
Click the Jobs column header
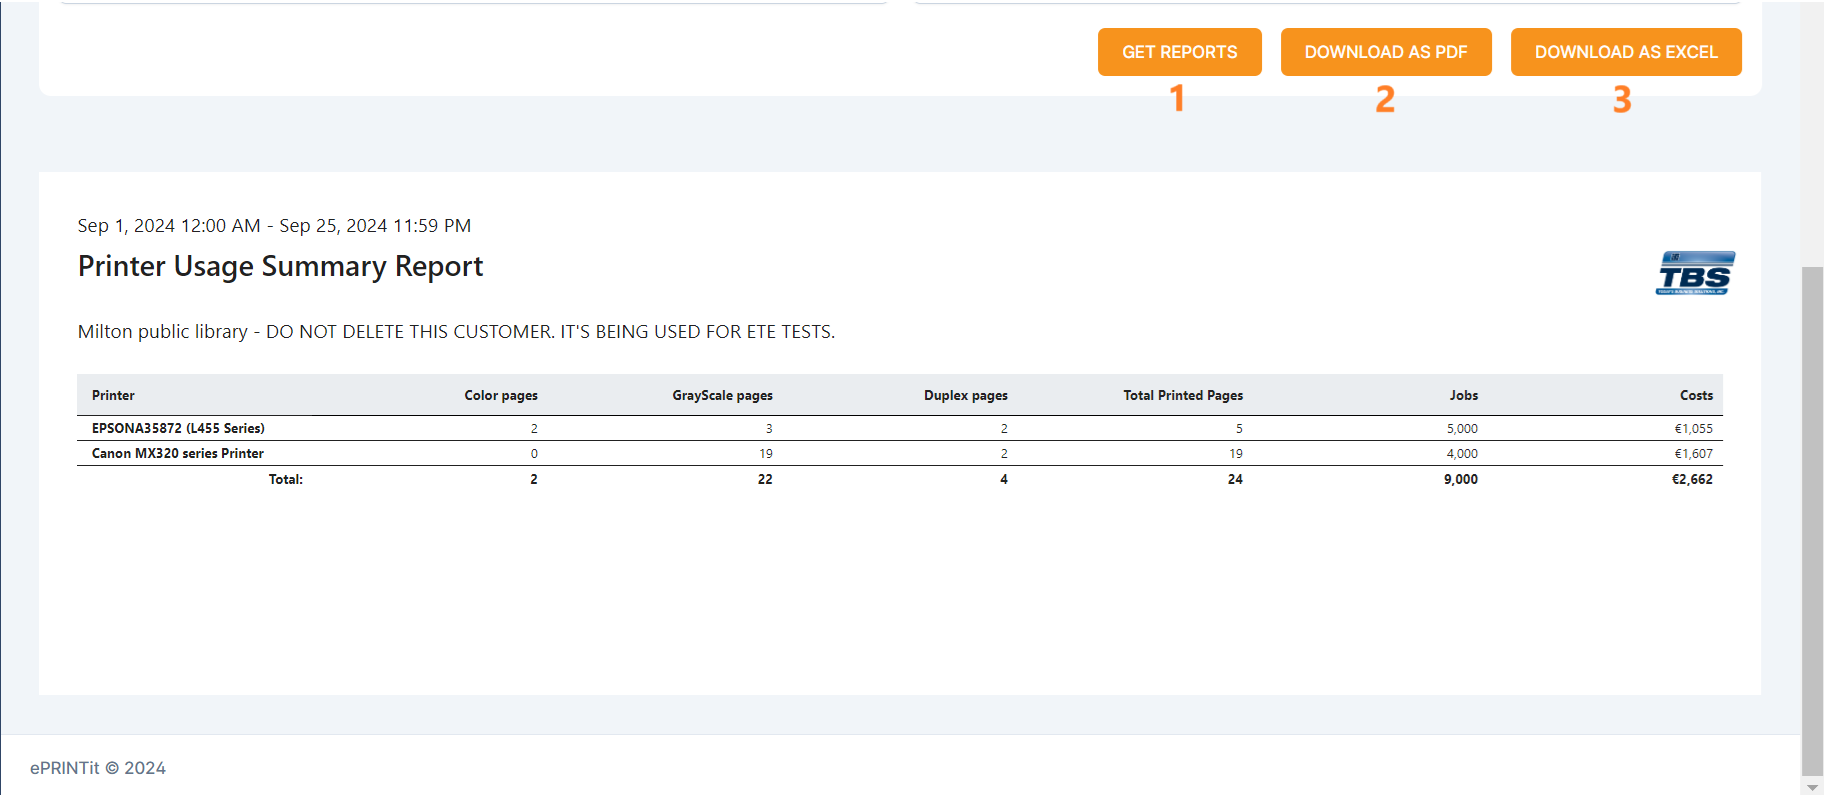pyautogui.click(x=1463, y=396)
